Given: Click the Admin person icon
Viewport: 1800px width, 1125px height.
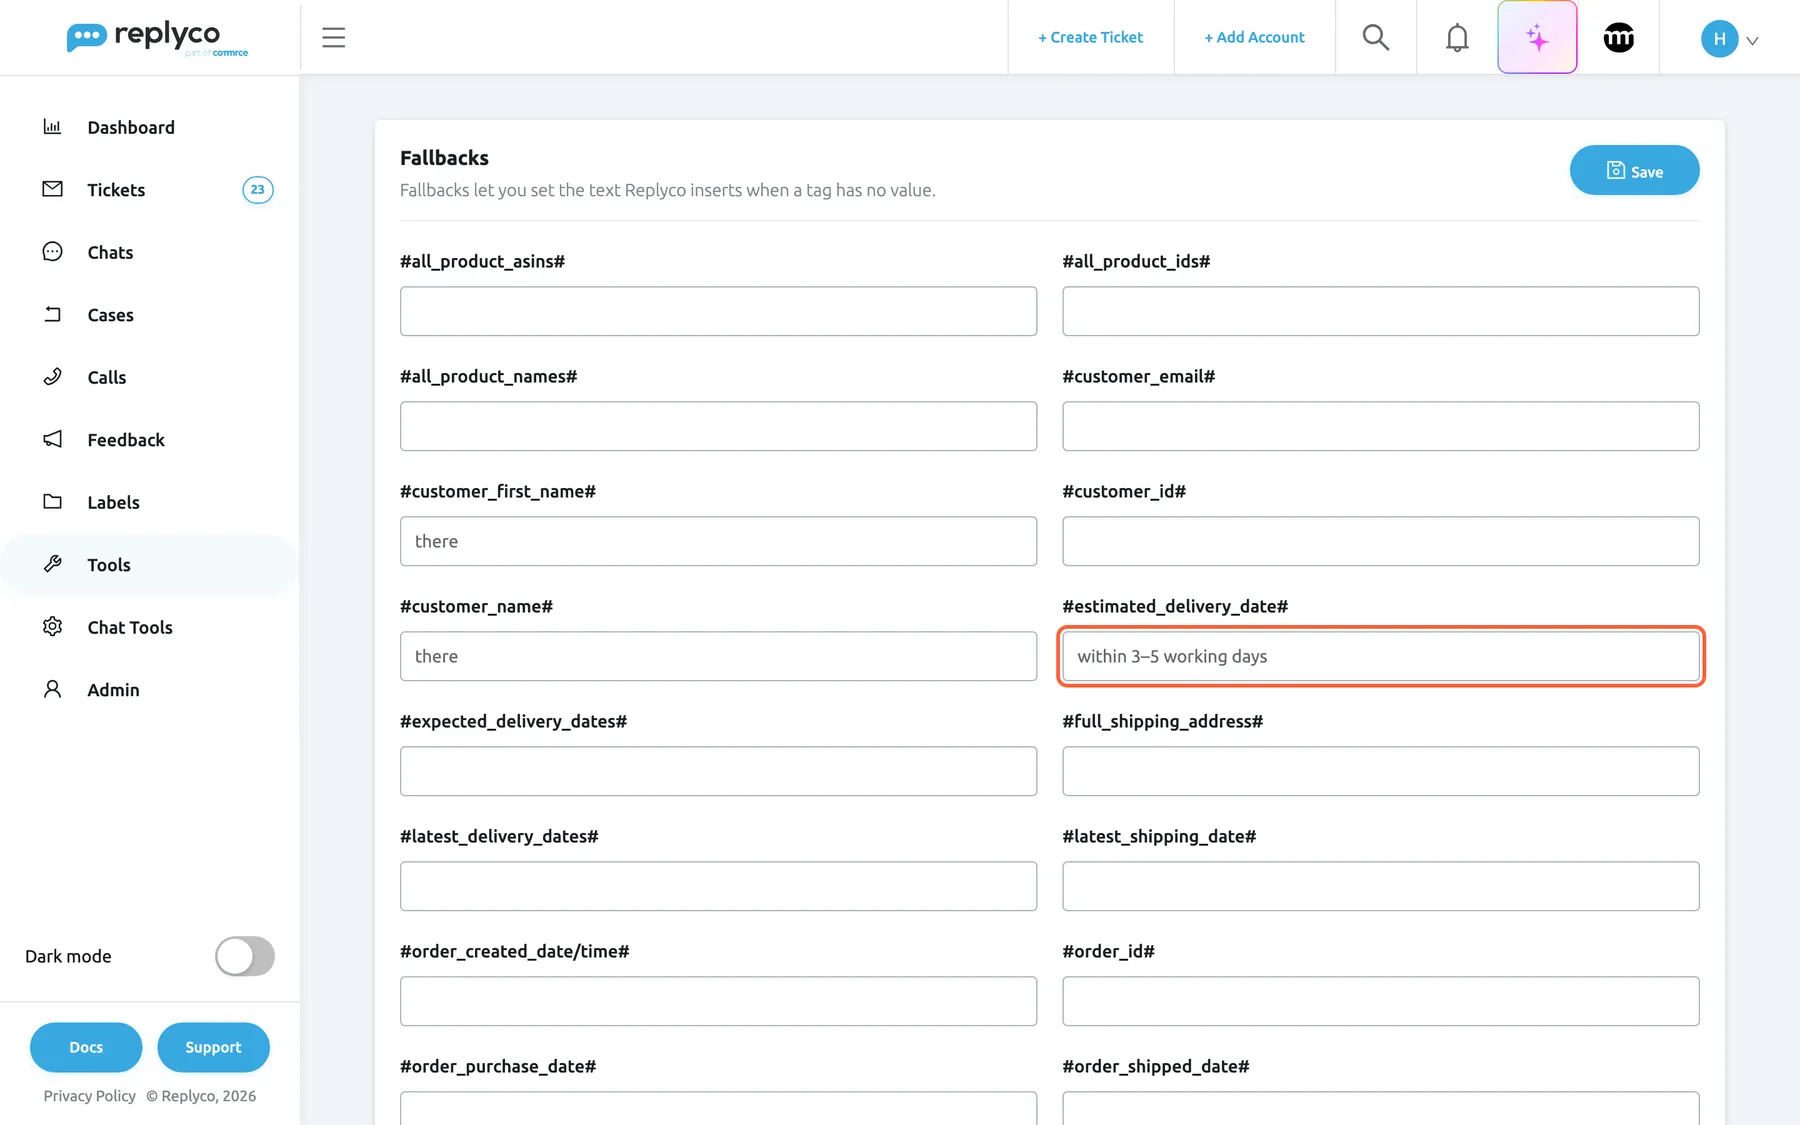Looking at the screenshot, I should [52, 689].
